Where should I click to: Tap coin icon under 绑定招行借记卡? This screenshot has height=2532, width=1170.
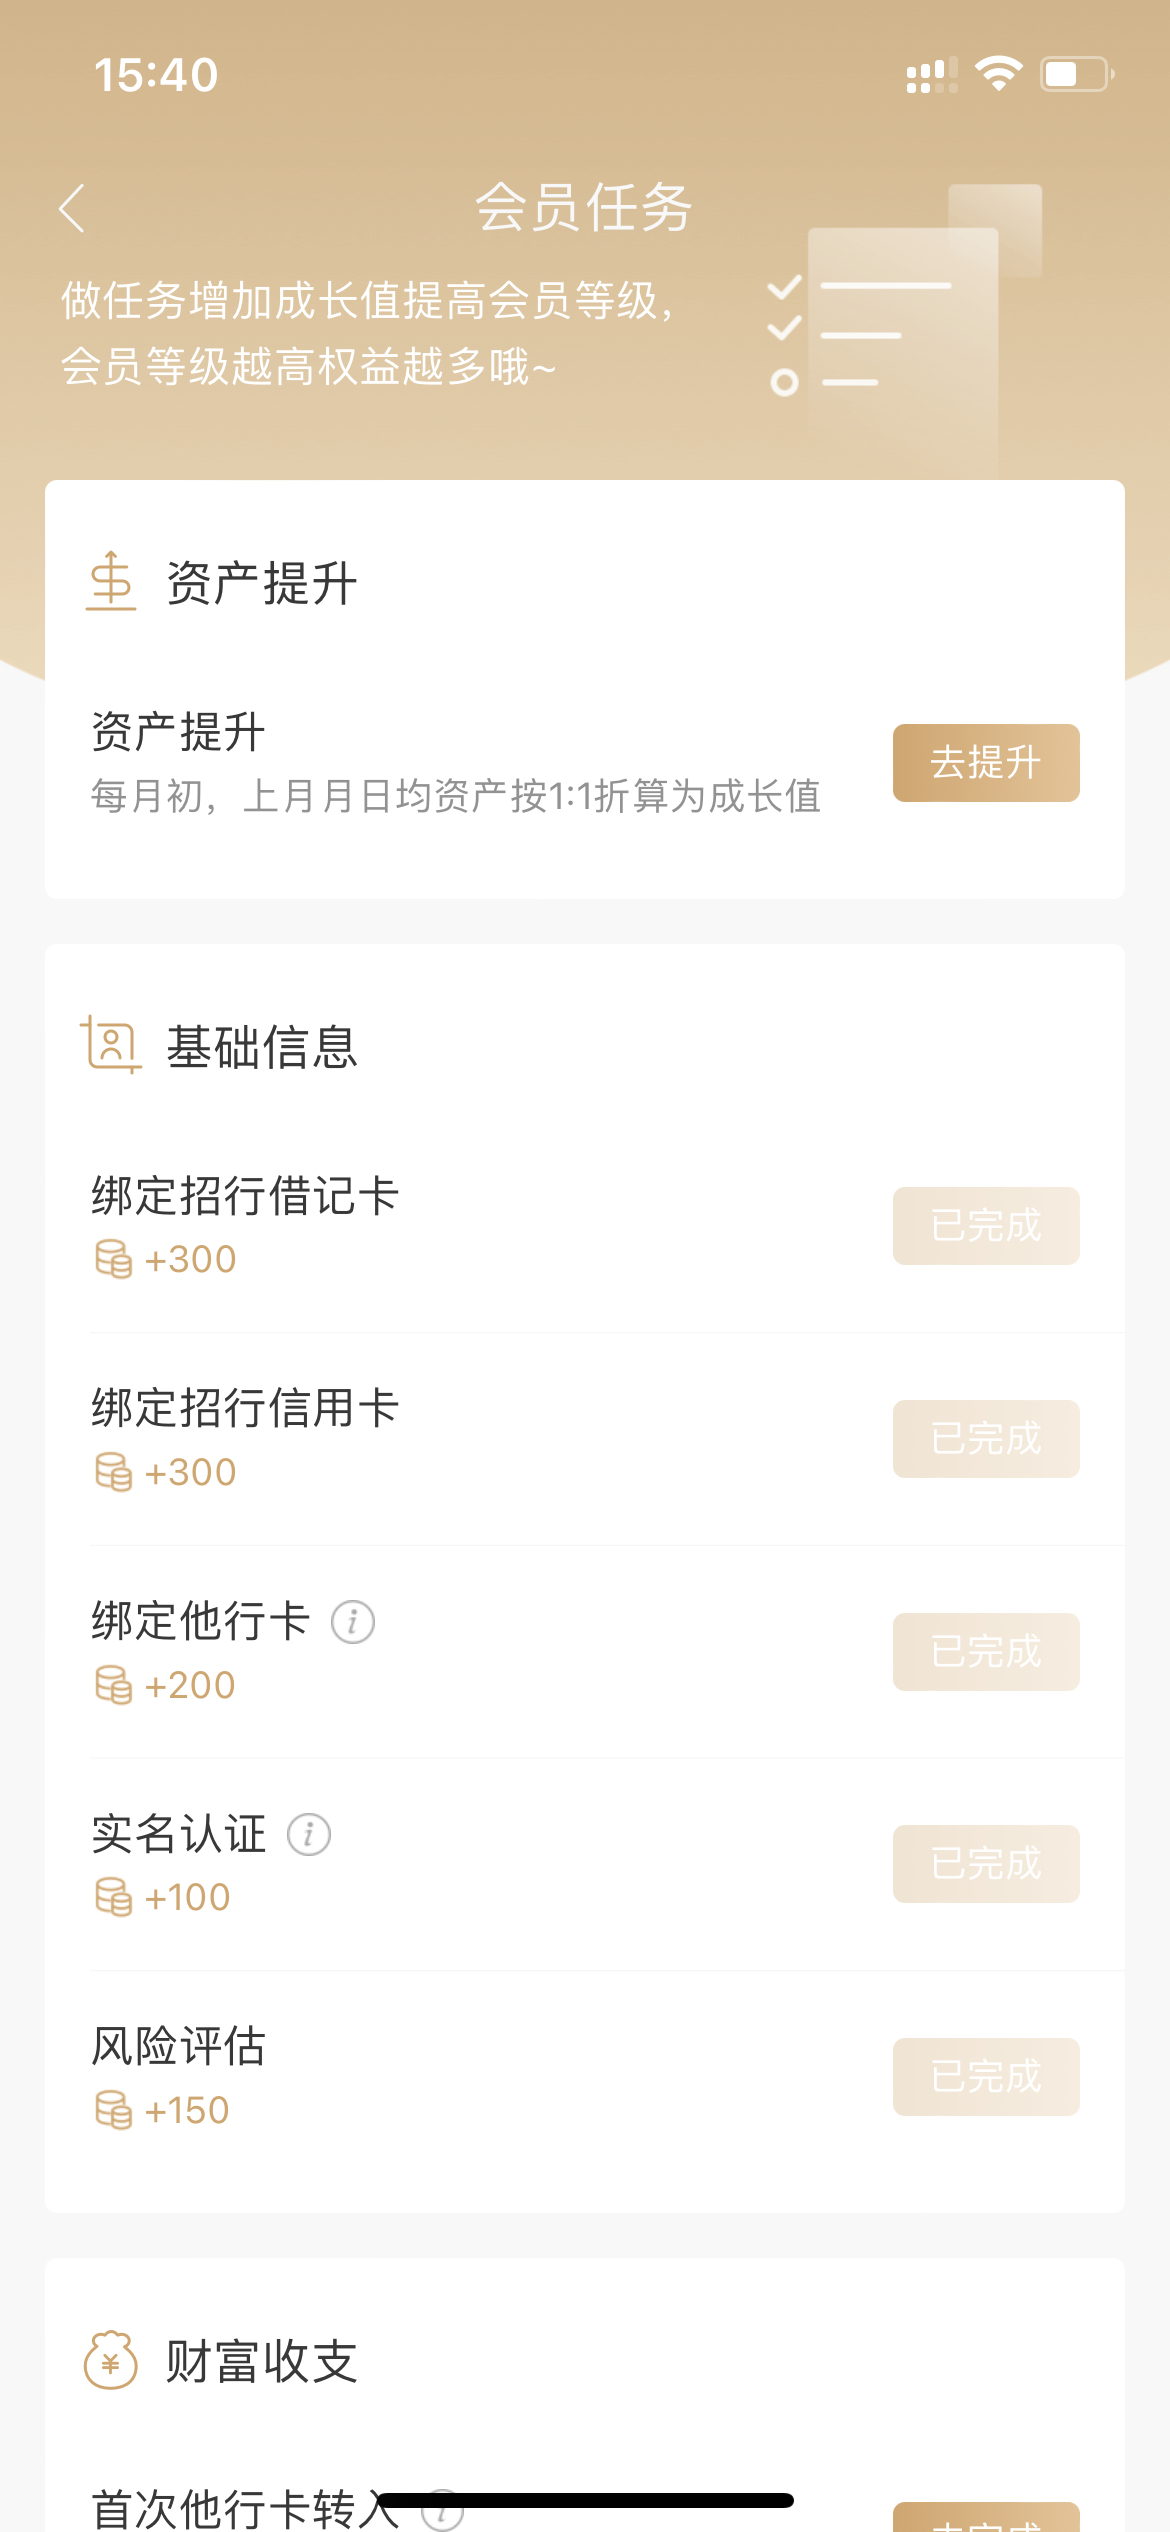click(113, 1259)
